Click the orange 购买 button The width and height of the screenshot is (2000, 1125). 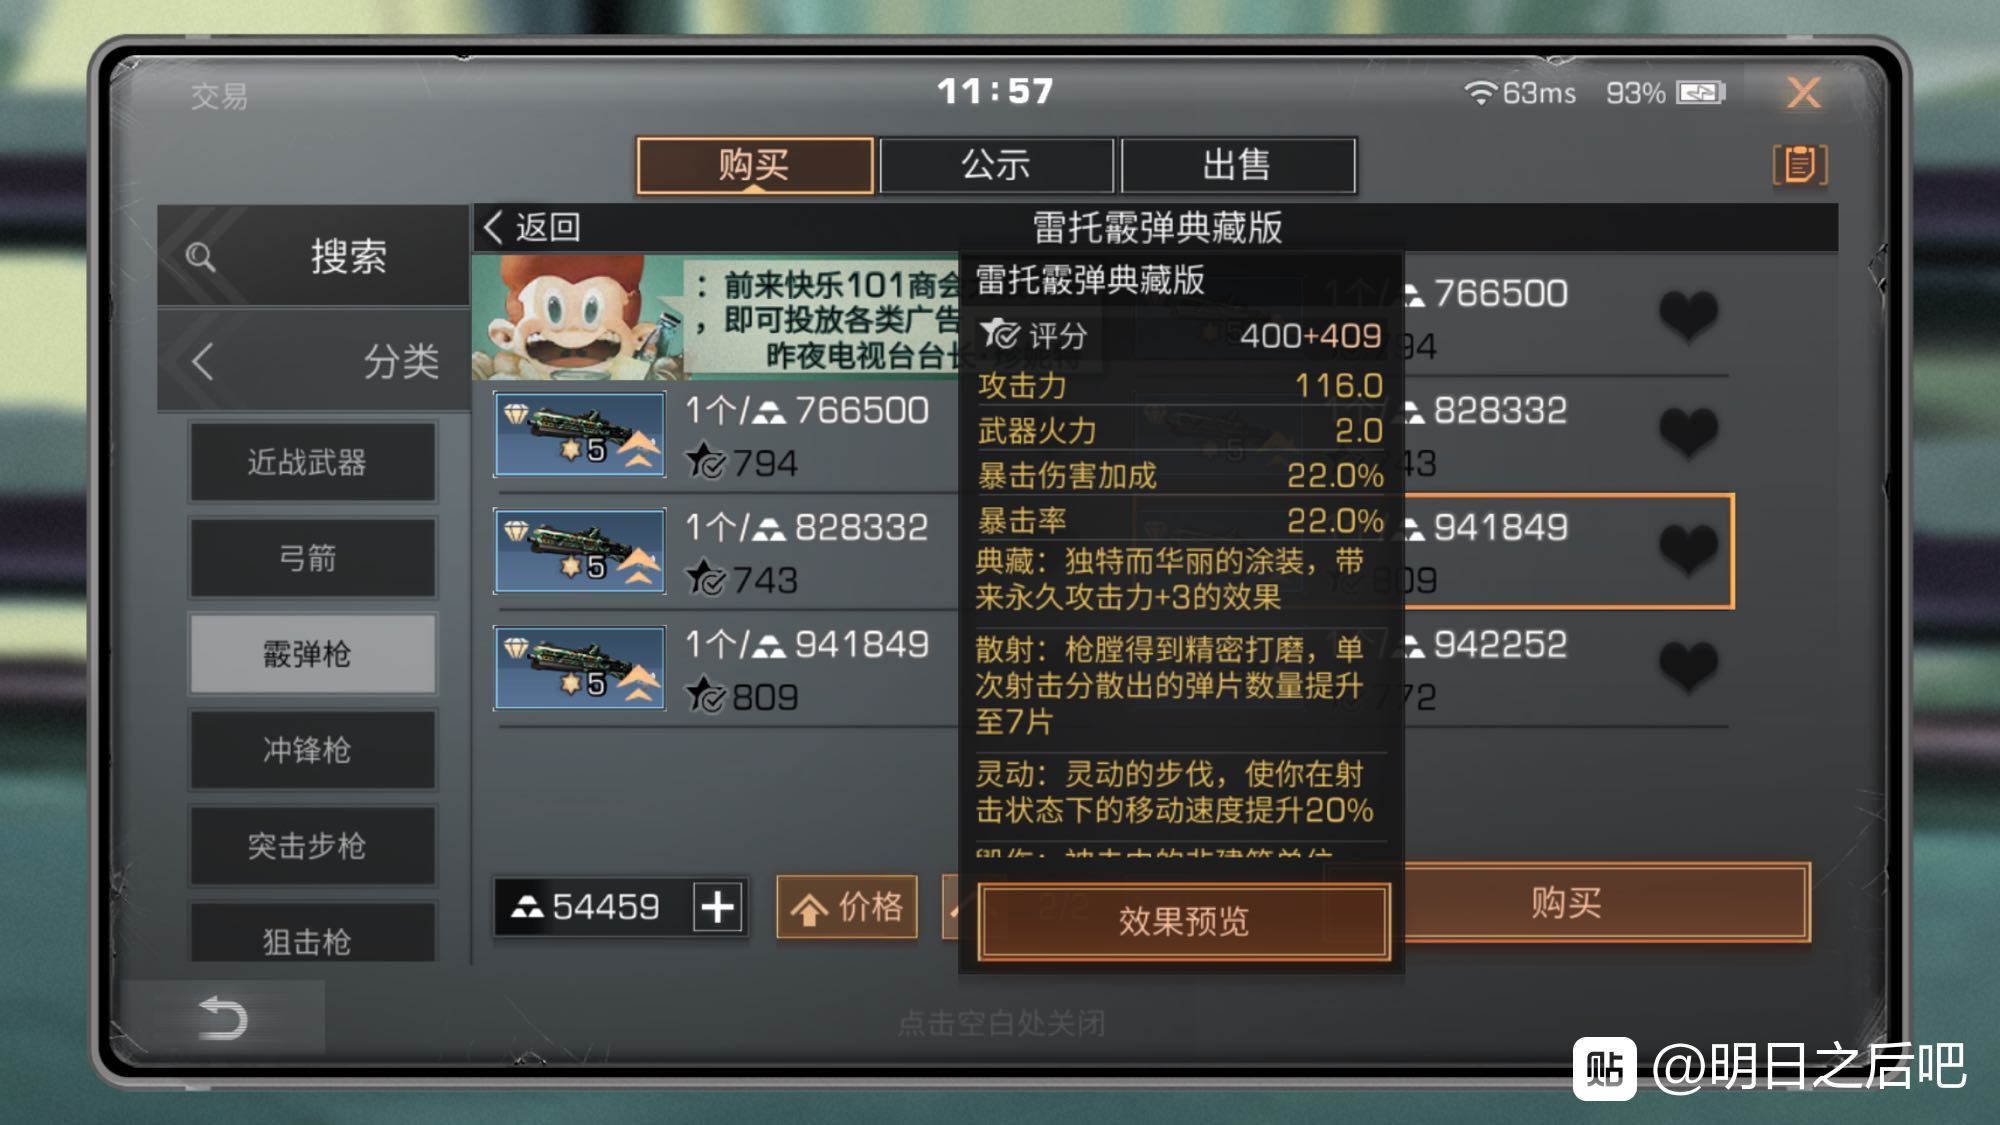pos(1566,903)
